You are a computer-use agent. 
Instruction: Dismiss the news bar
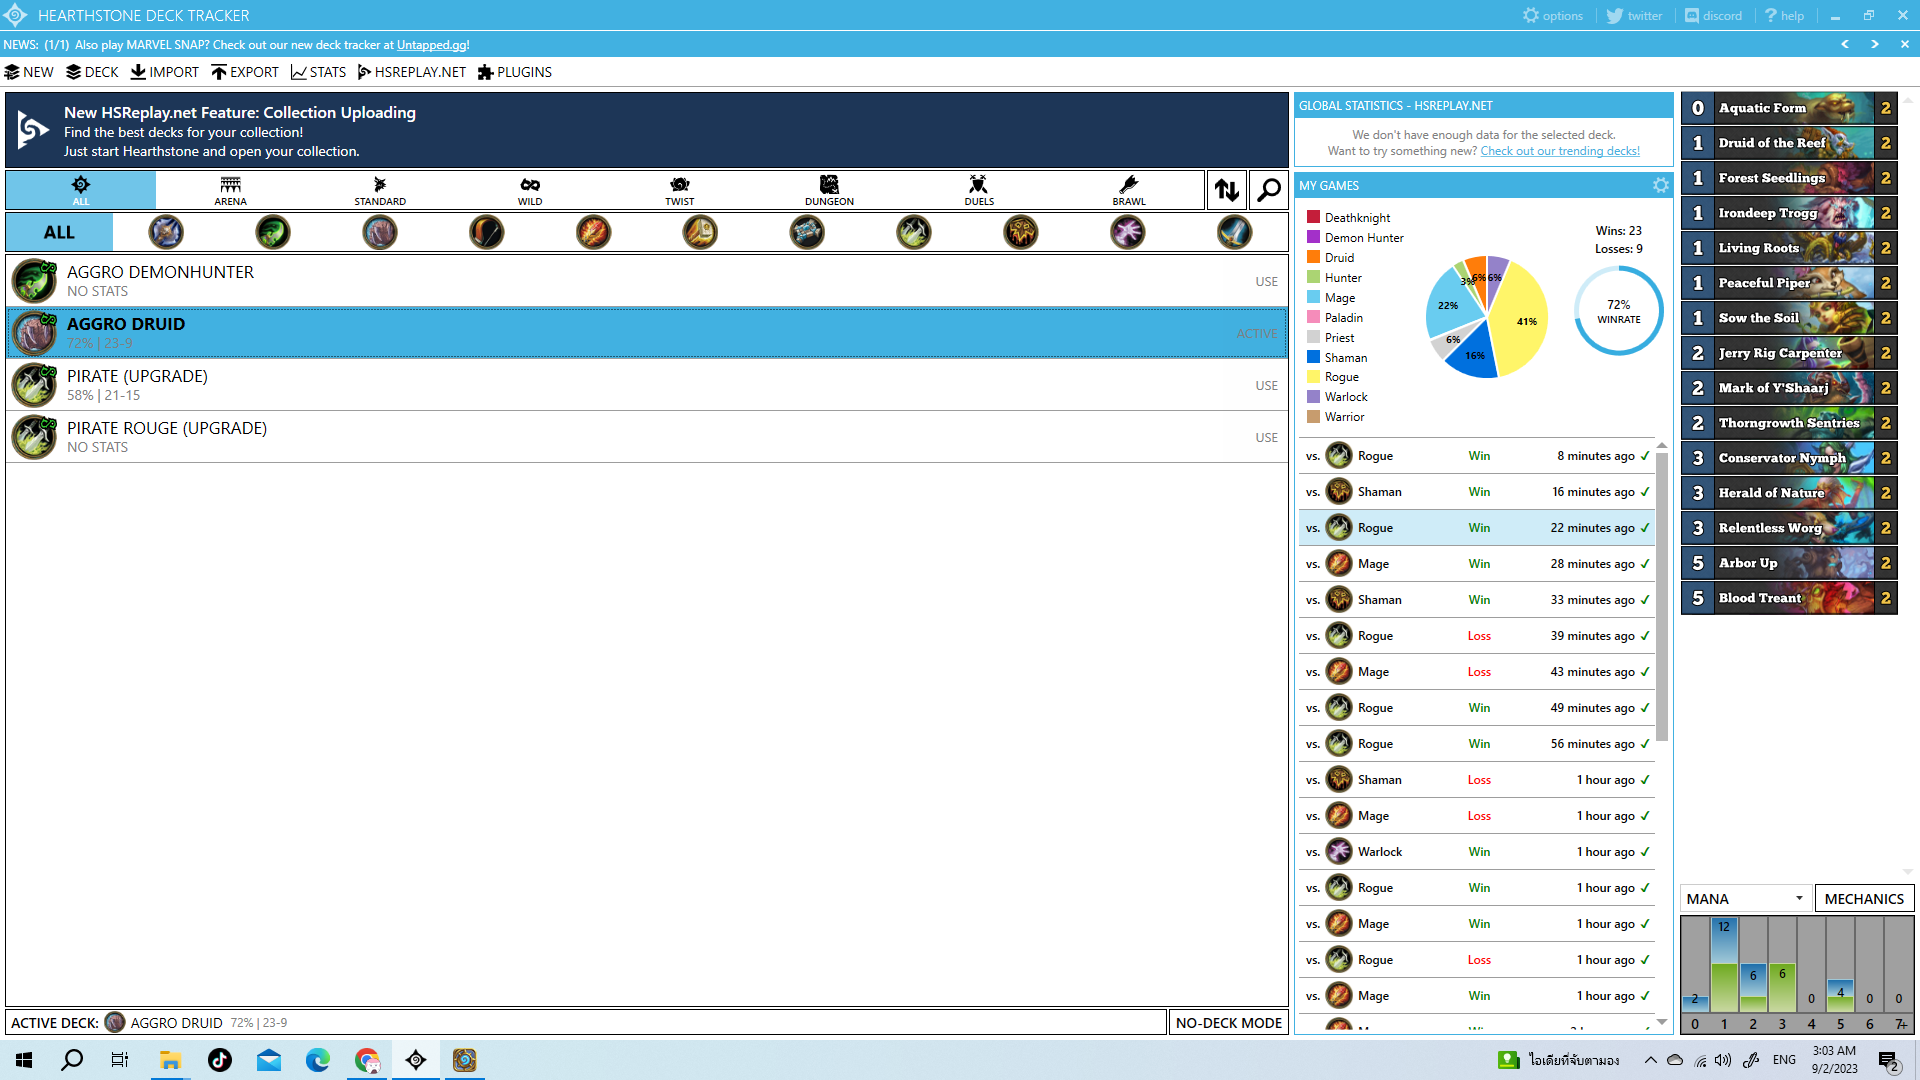tap(1905, 44)
